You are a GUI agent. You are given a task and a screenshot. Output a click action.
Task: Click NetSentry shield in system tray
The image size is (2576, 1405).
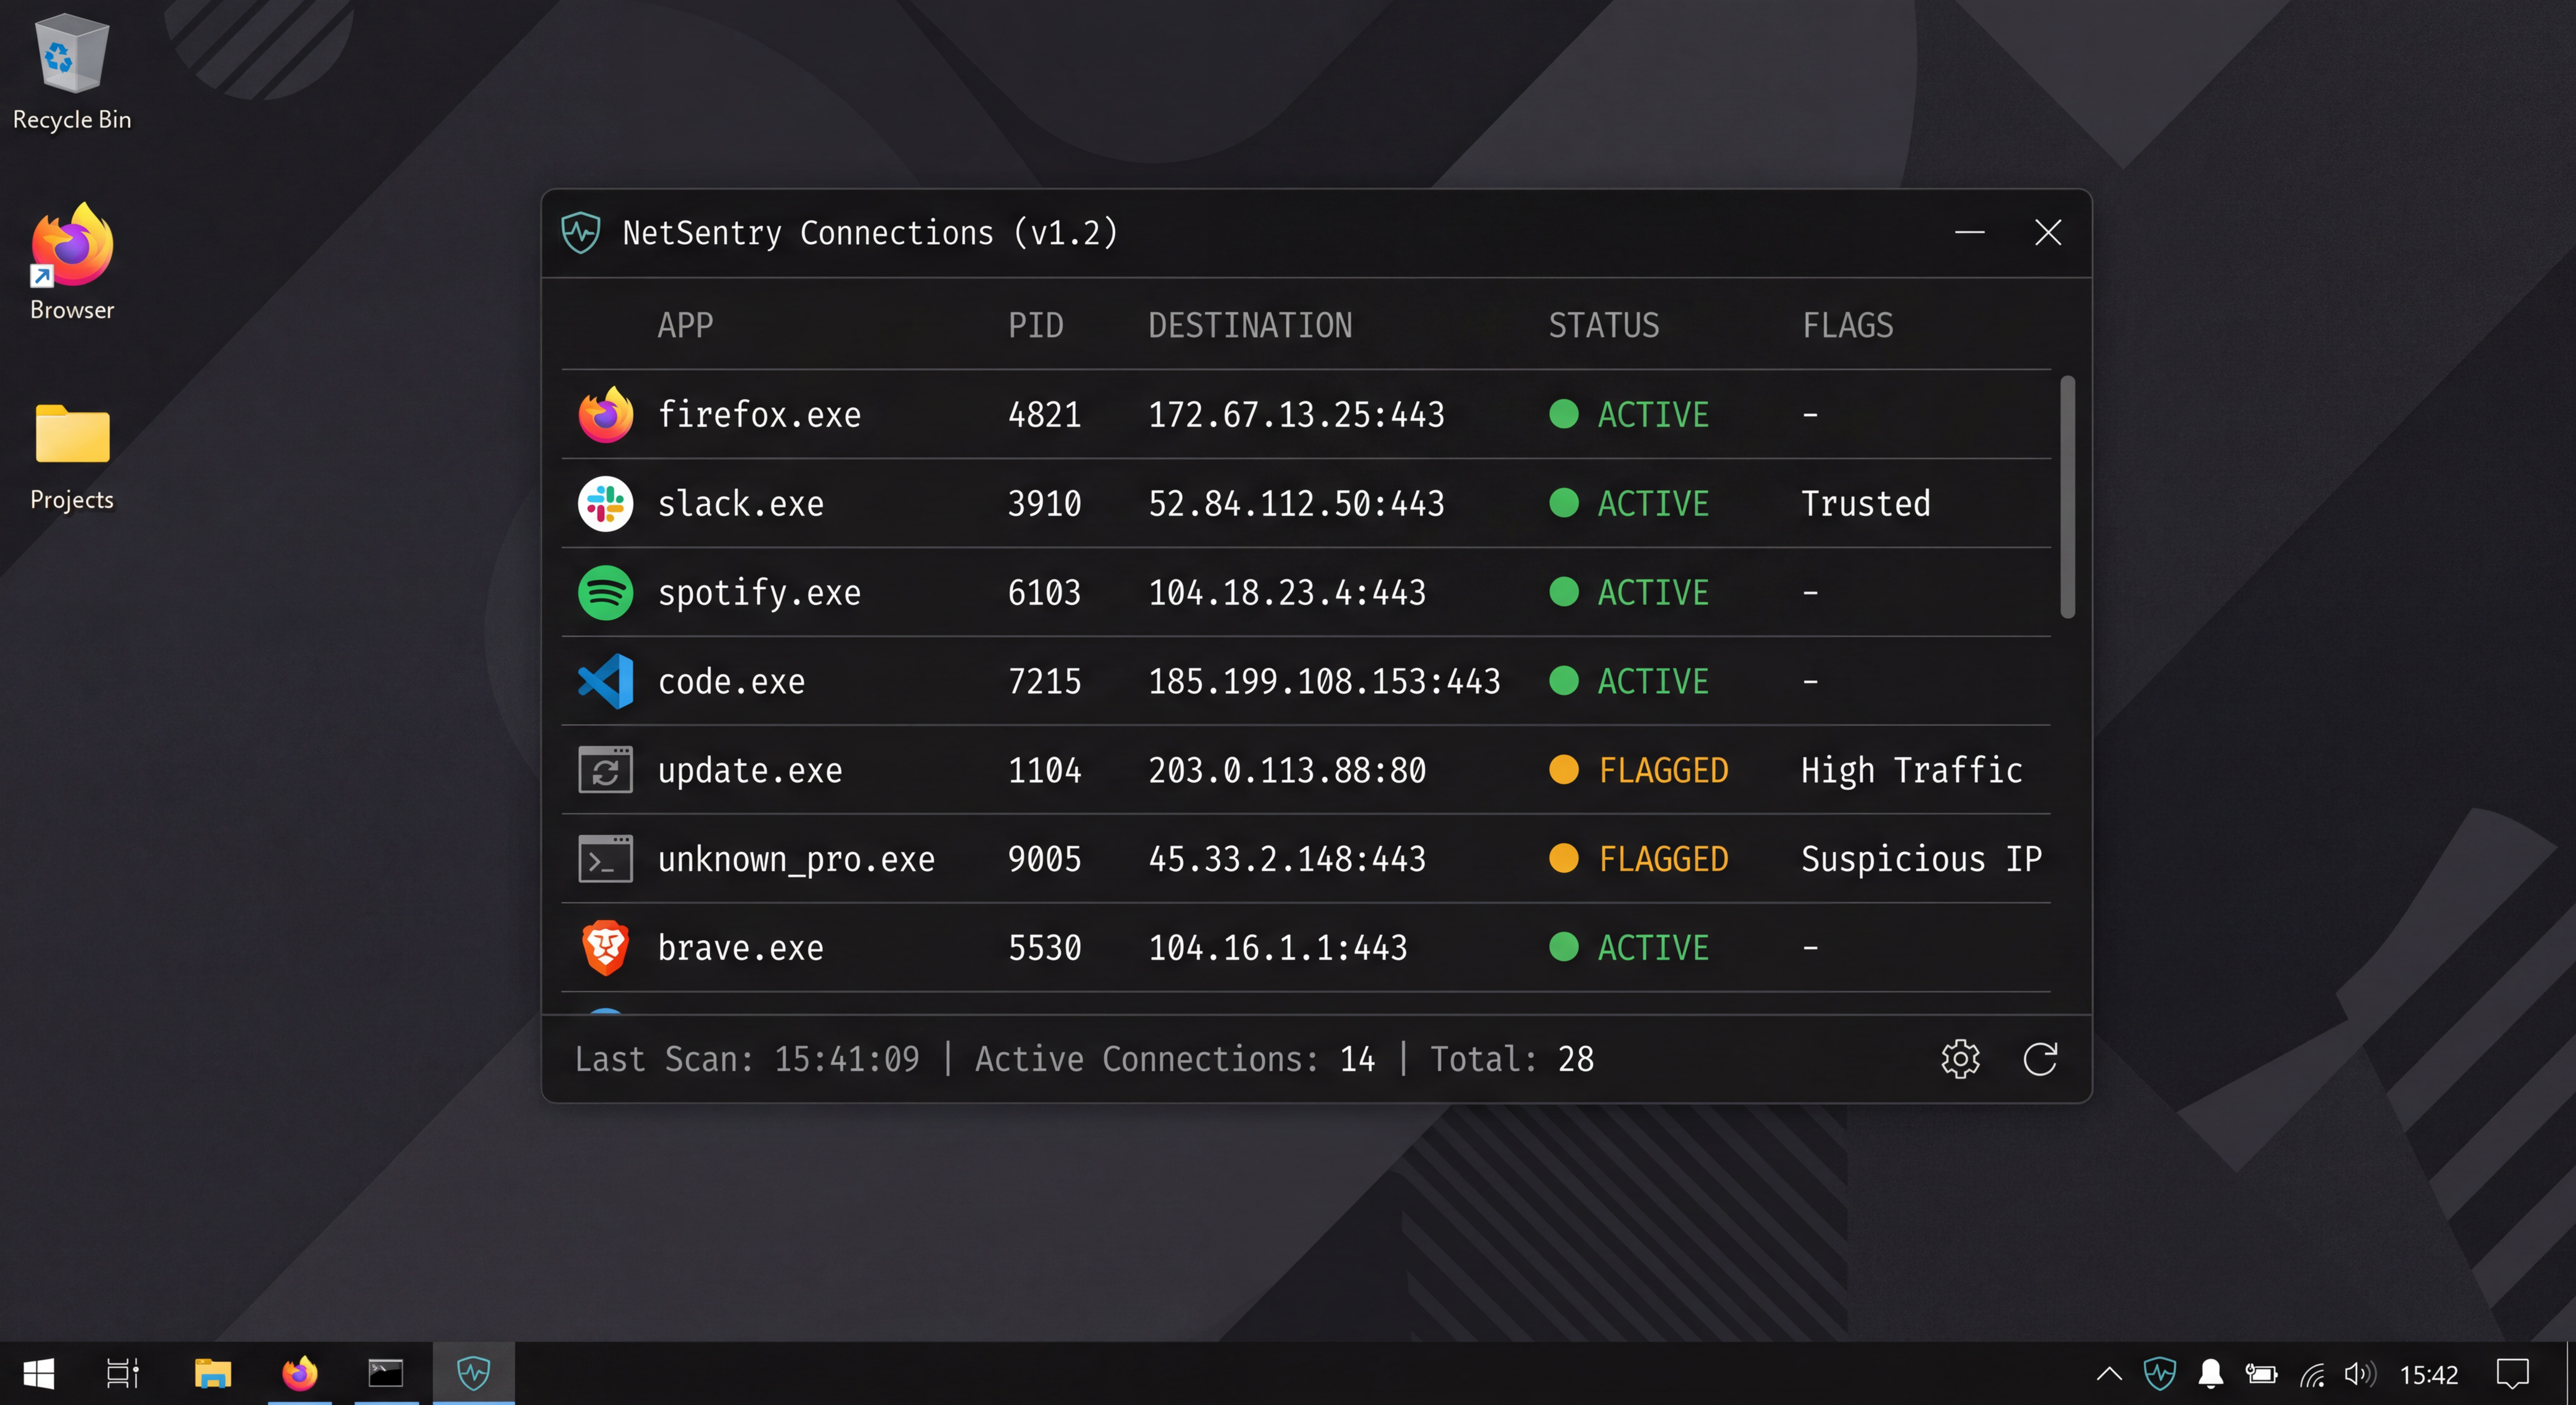[x=2159, y=1374]
